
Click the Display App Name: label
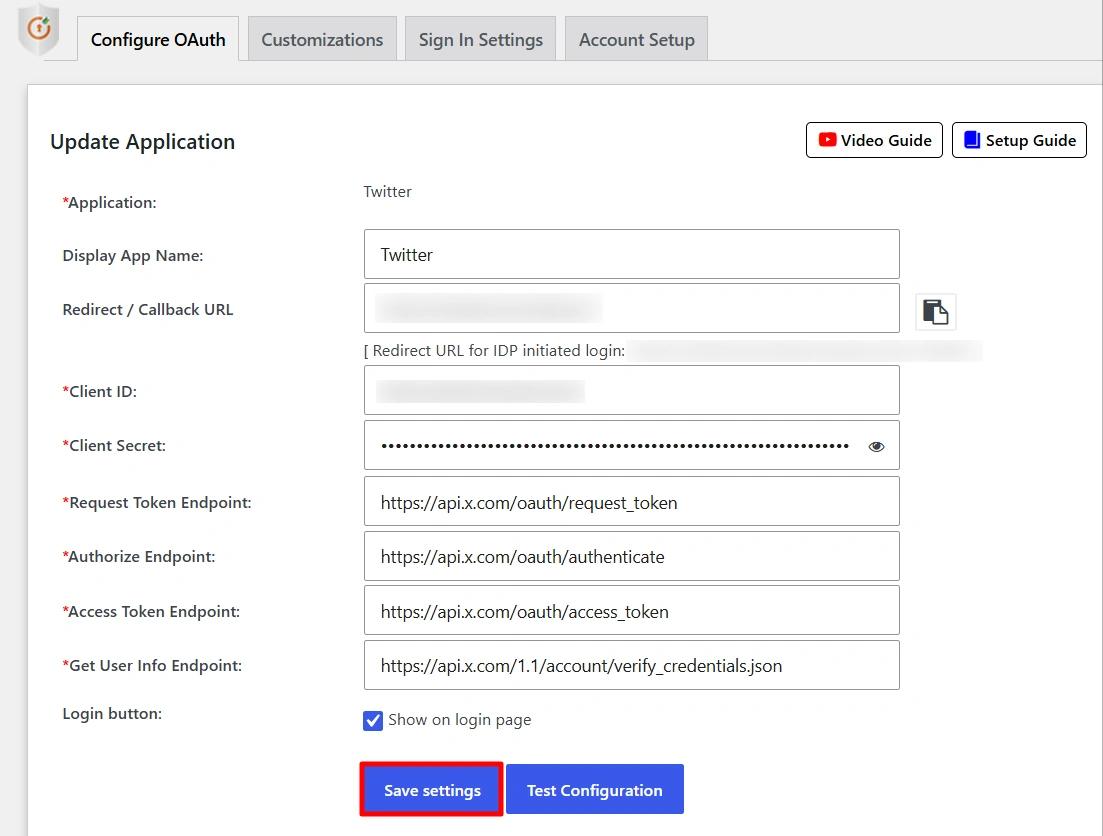click(133, 255)
